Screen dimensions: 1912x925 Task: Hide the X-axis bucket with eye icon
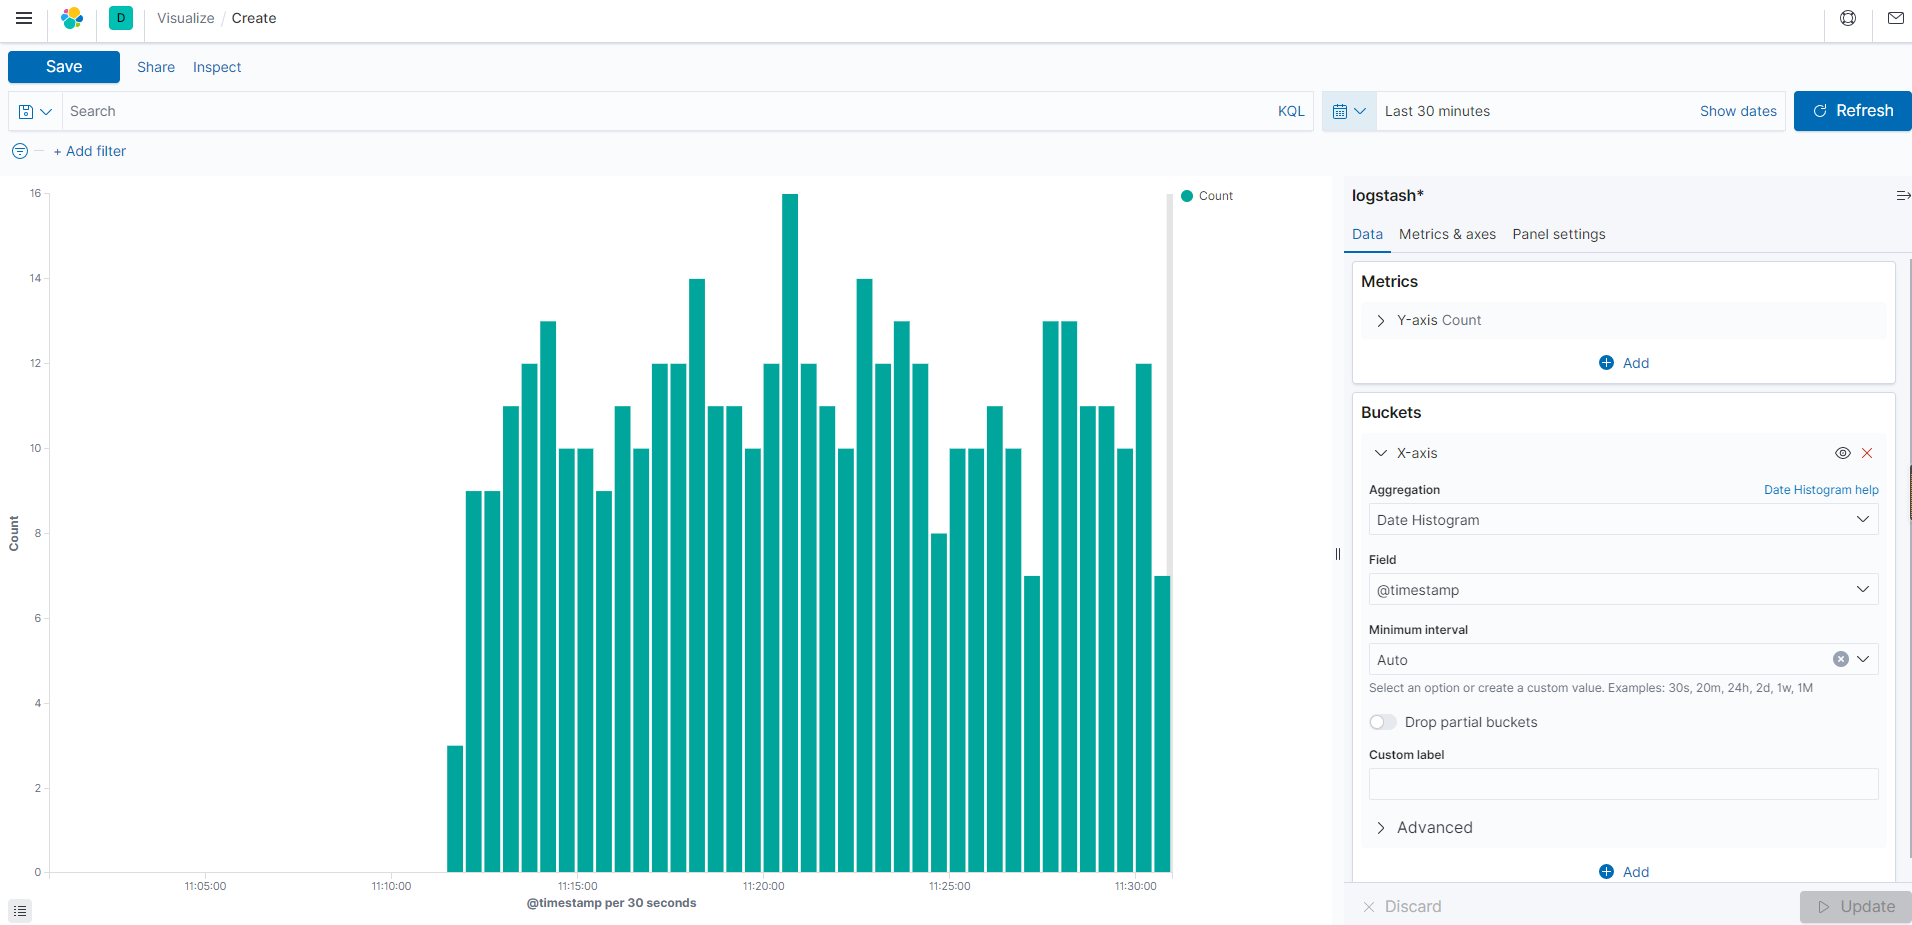click(x=1842, y=453)
